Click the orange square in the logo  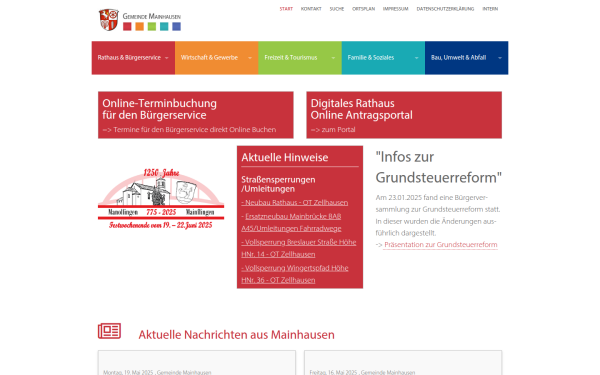pyautogui.click(x=140, y=26)
